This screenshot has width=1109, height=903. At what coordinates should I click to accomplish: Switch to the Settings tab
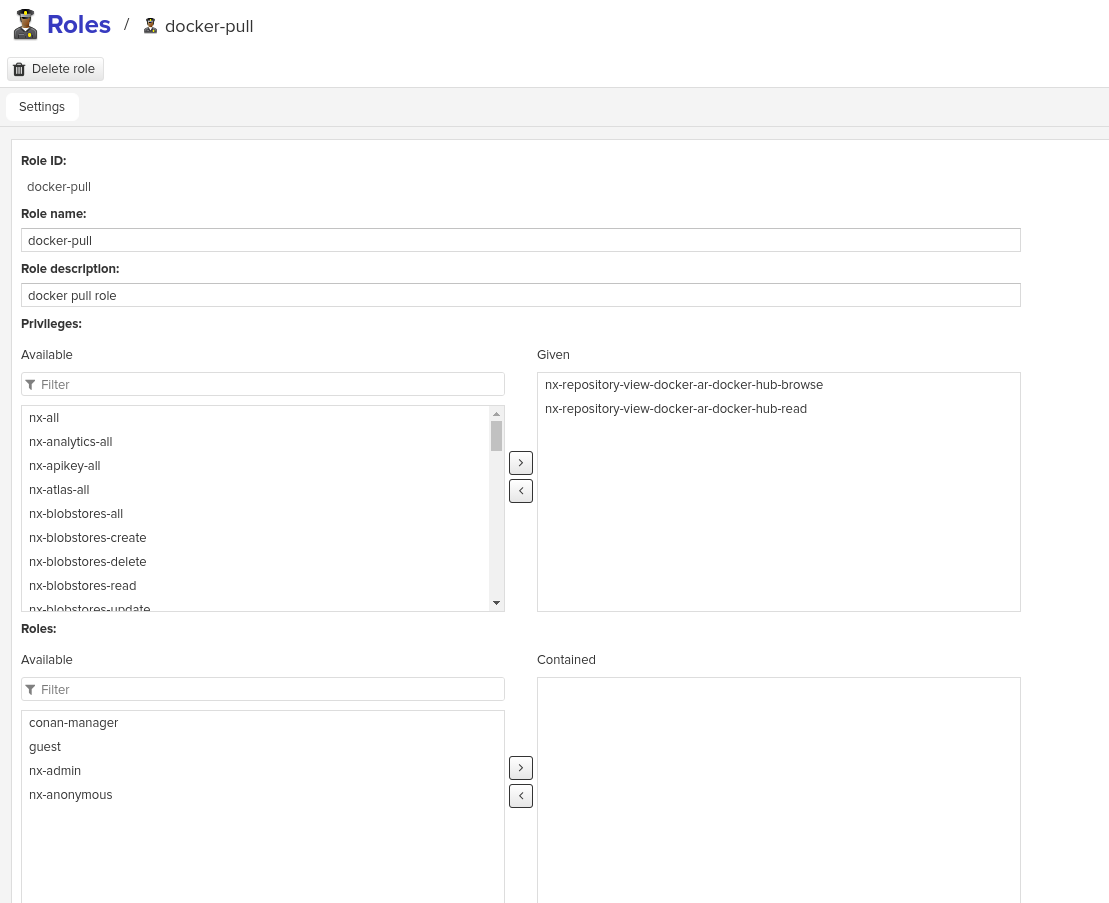[42, 106]
